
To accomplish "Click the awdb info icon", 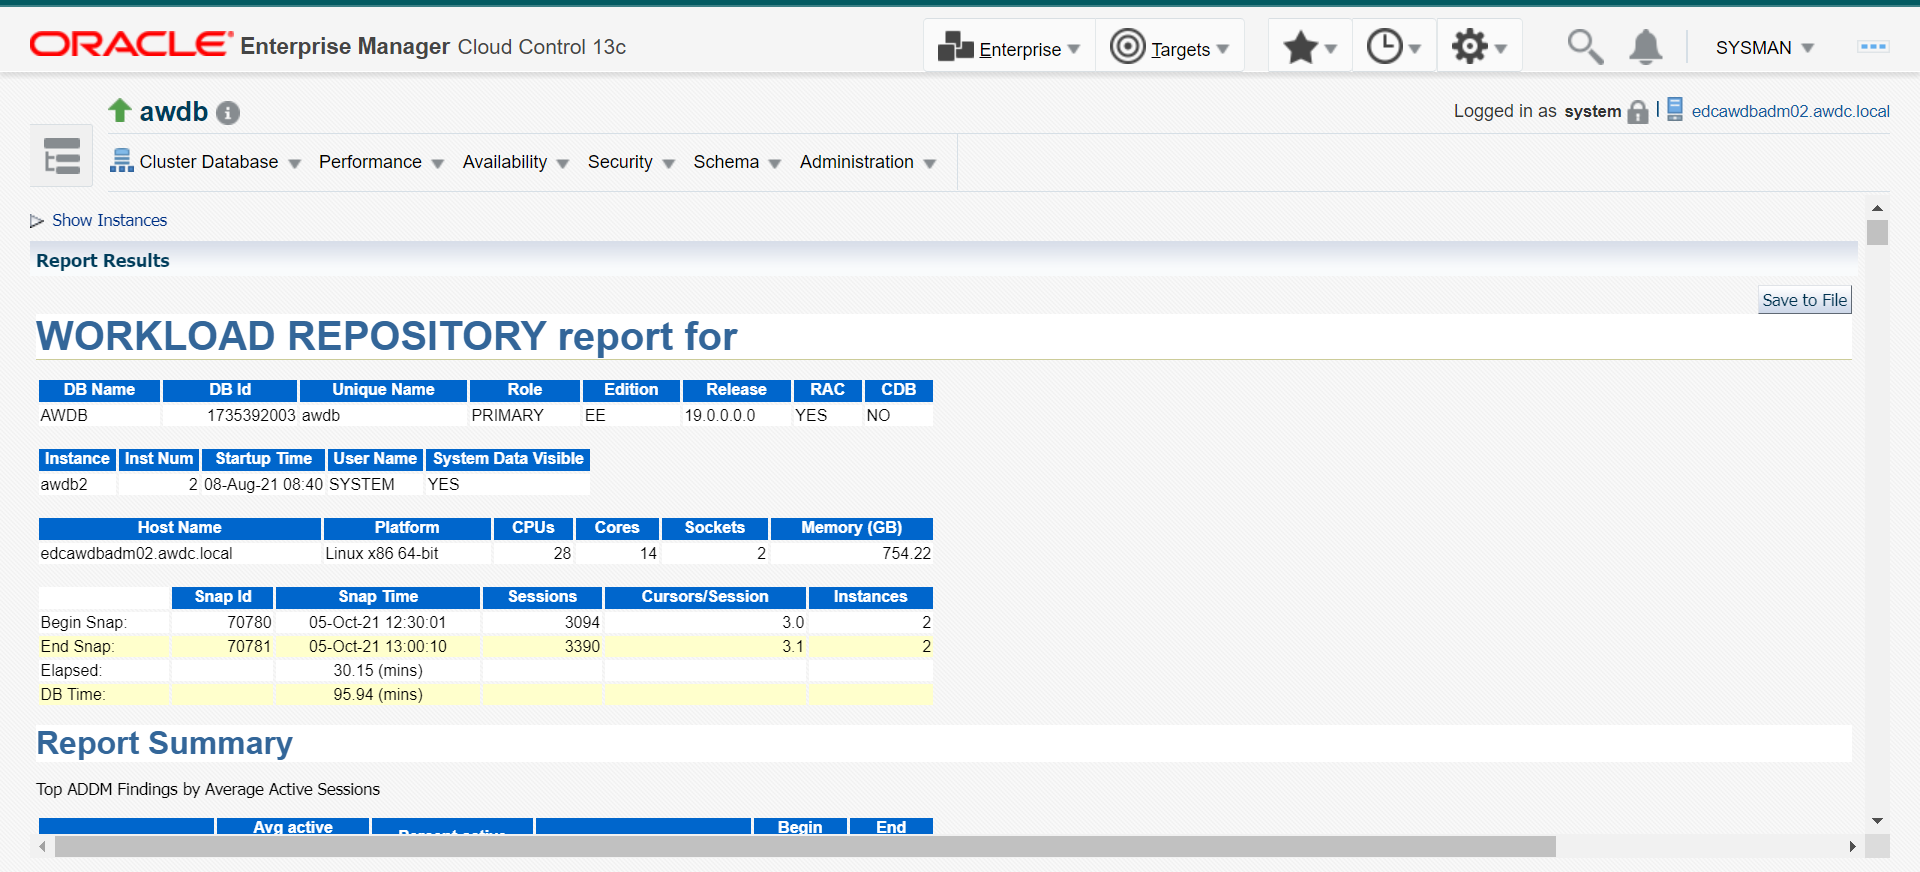I will point(228,113).
